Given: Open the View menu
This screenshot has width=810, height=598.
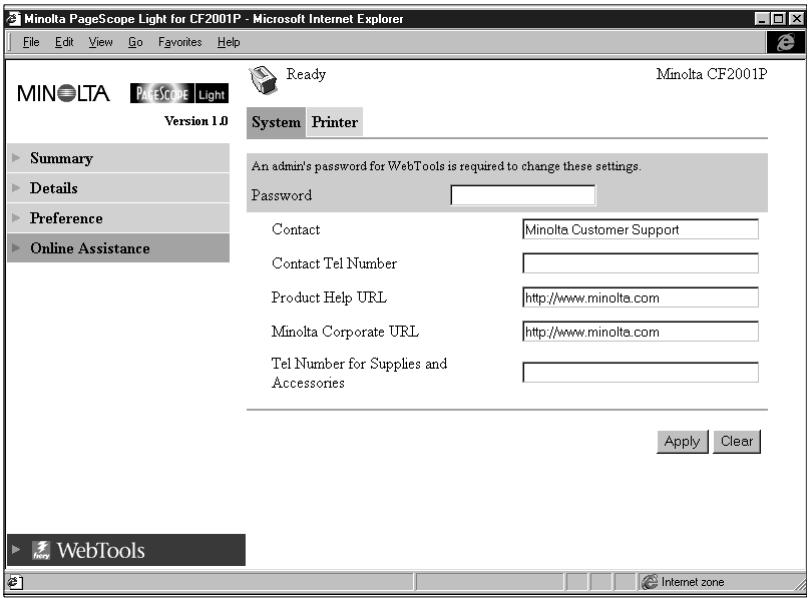Looking at the screenshot, I should click(x=100, y=42).
